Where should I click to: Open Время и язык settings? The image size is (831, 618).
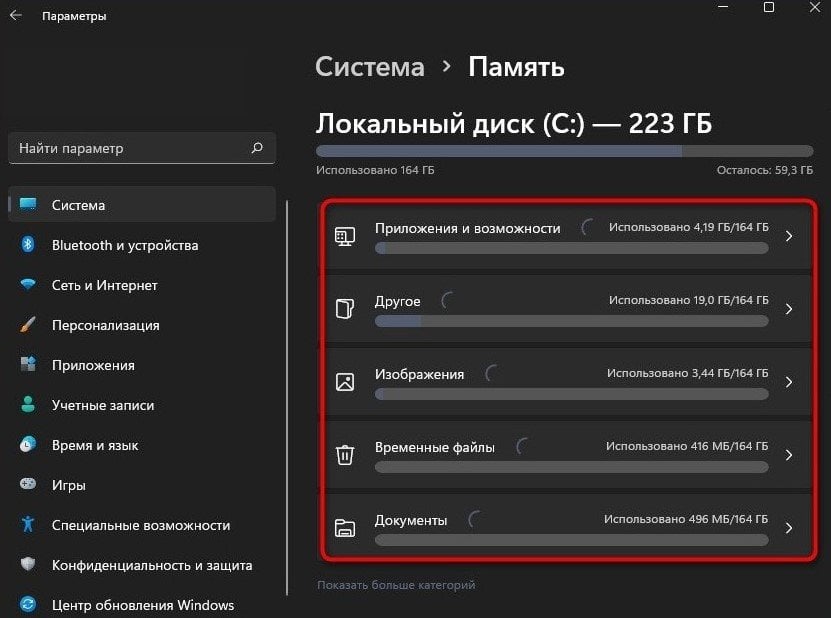142,445
